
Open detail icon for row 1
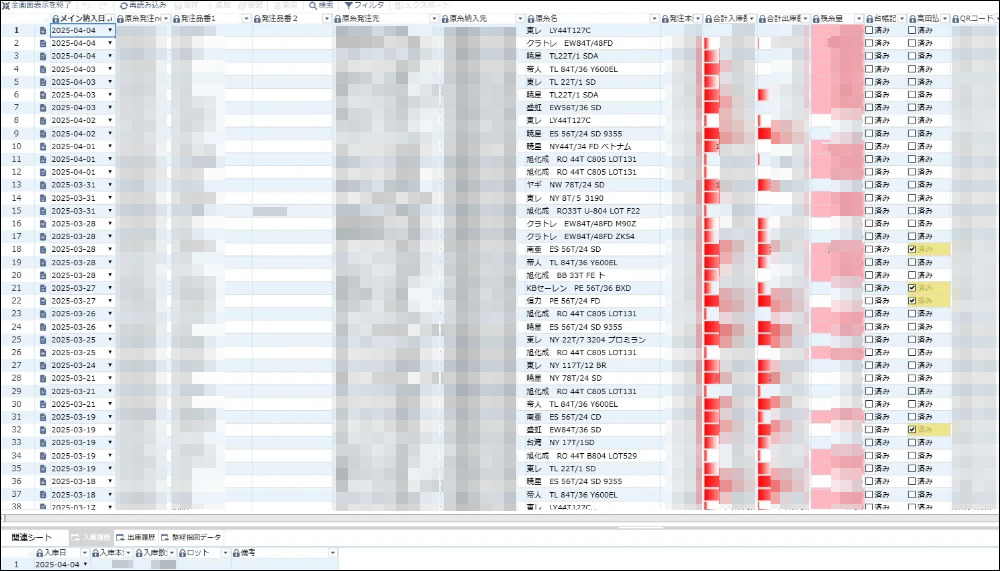tap(43, 30)
